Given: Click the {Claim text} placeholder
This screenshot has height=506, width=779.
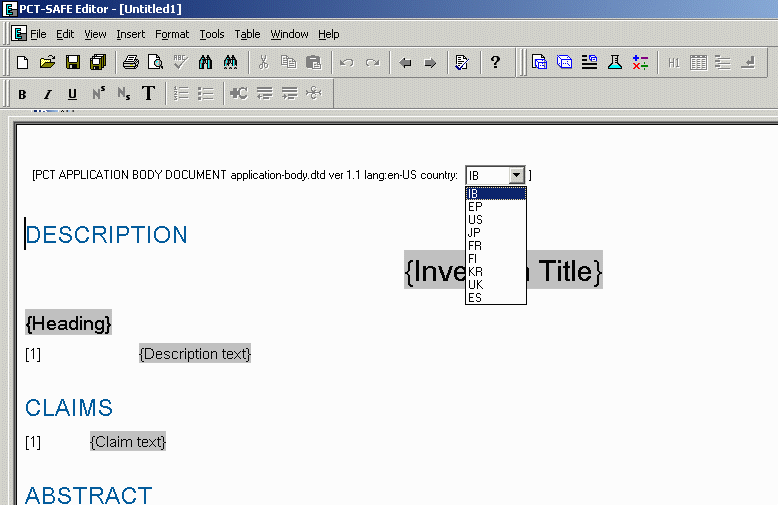Looking at the screenshot, I should pyautogui.click(x=128, y=442).
